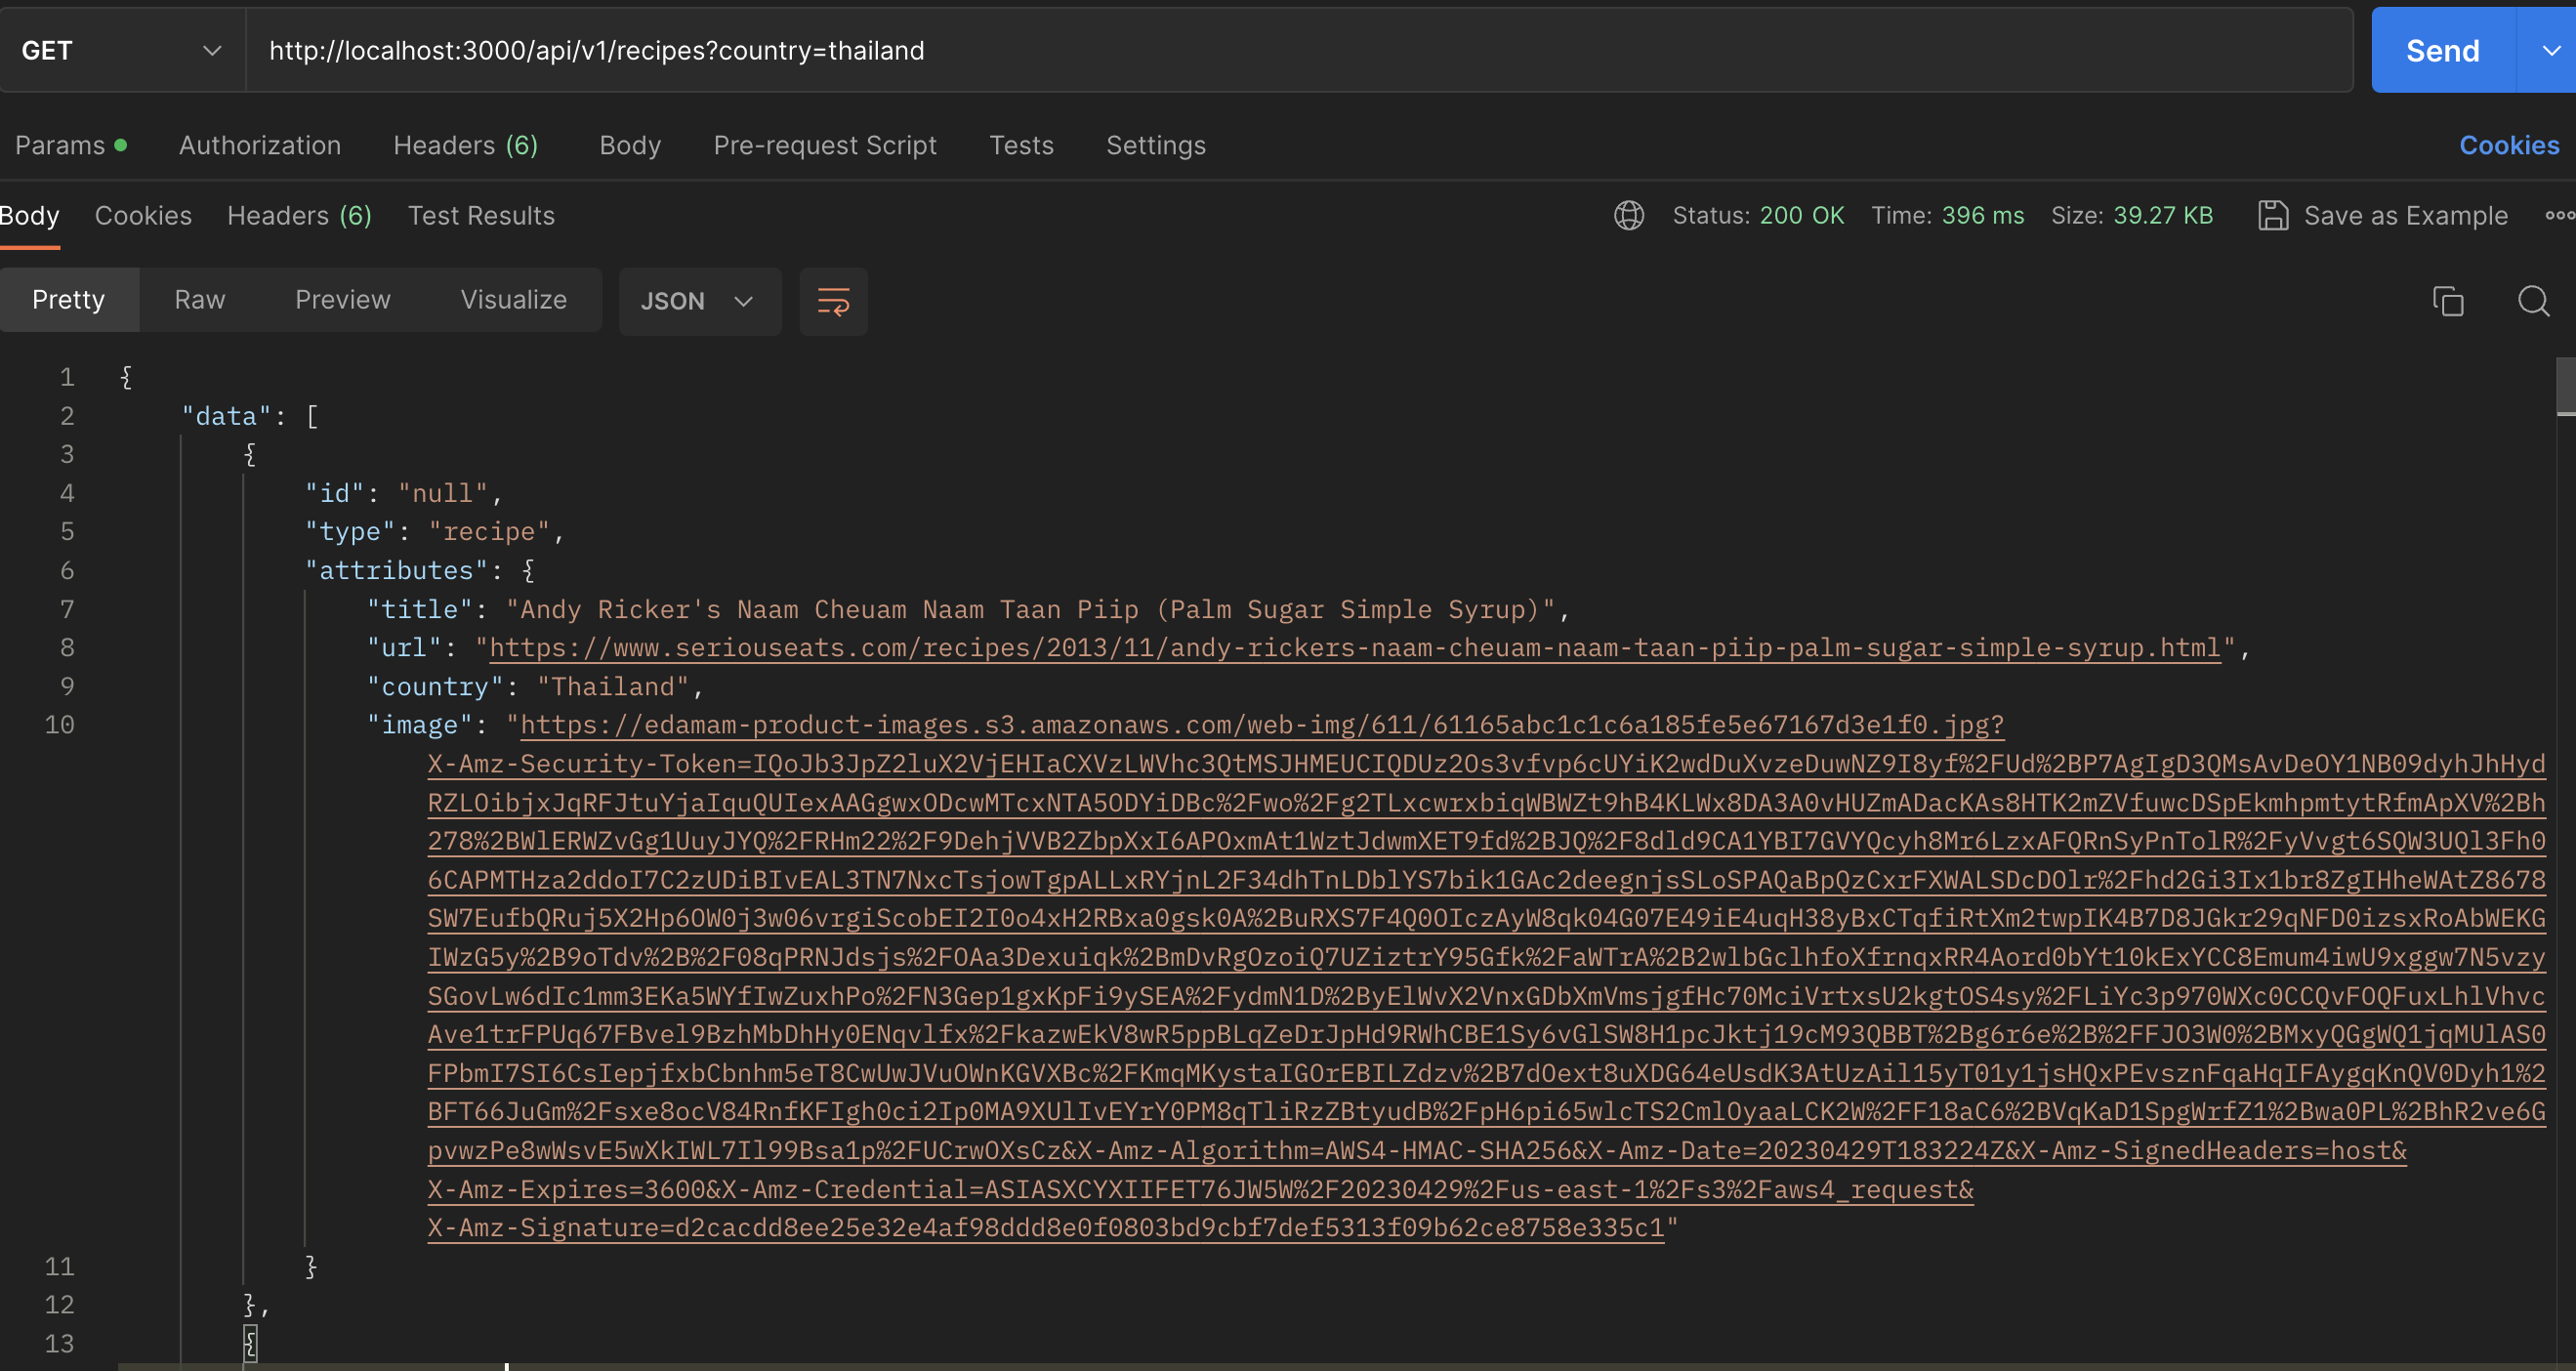Screen dimensions: 2576x1371
Task: Click the response vertical scrollbar thumb
Action: point(2565,386)
